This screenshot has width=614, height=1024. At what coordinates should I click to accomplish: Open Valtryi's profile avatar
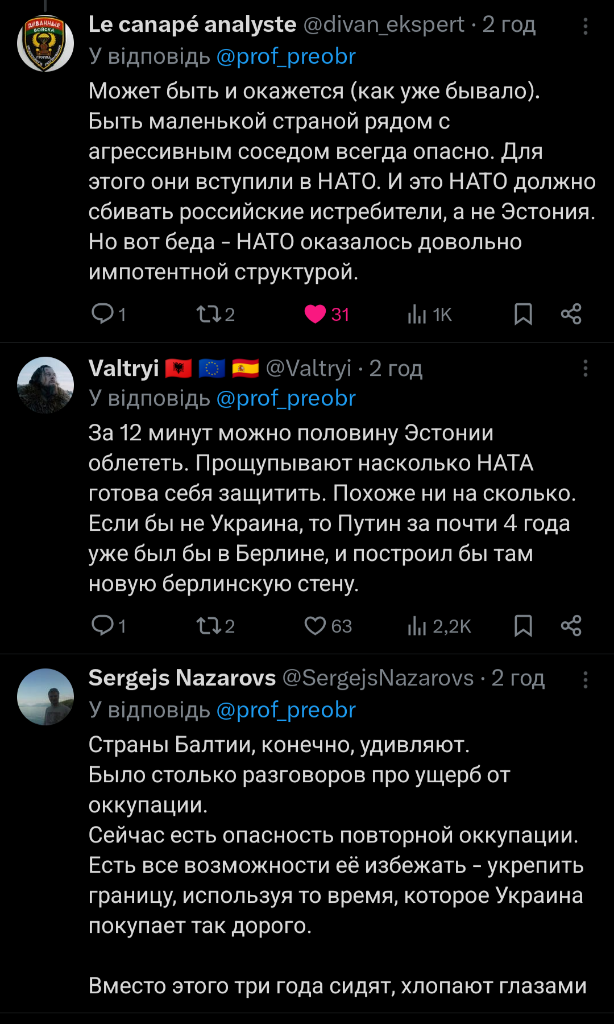point(46,385)
